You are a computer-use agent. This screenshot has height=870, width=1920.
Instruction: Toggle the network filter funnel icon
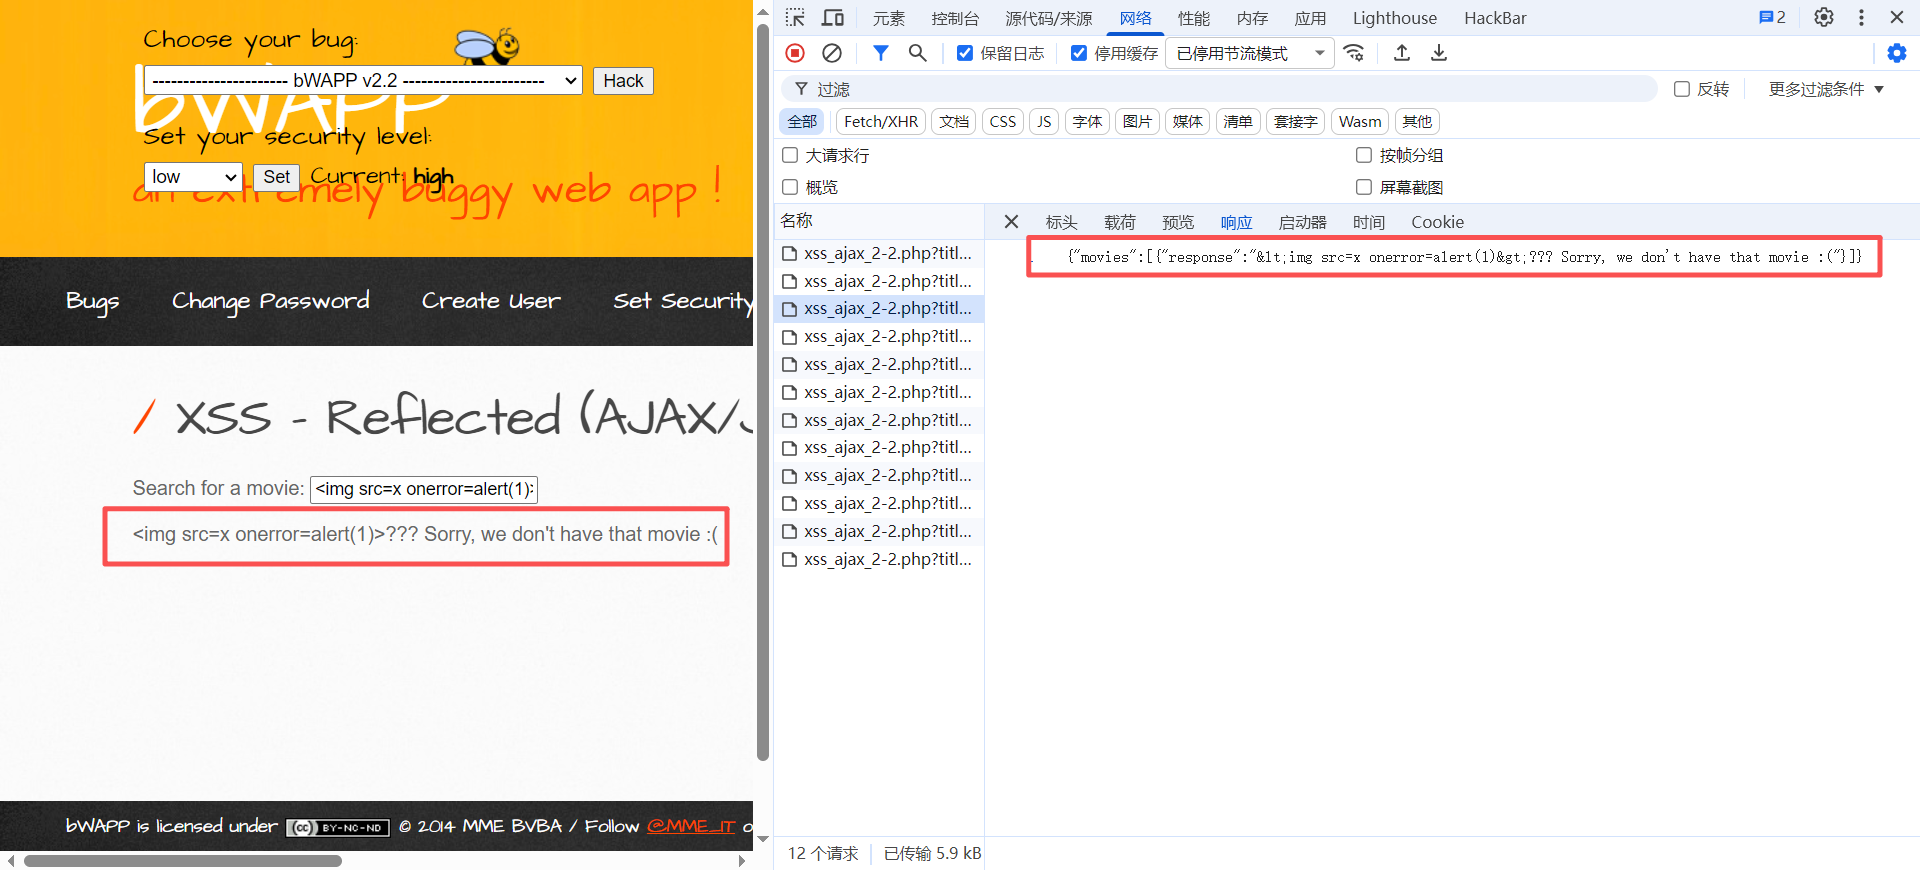[880, 53]
